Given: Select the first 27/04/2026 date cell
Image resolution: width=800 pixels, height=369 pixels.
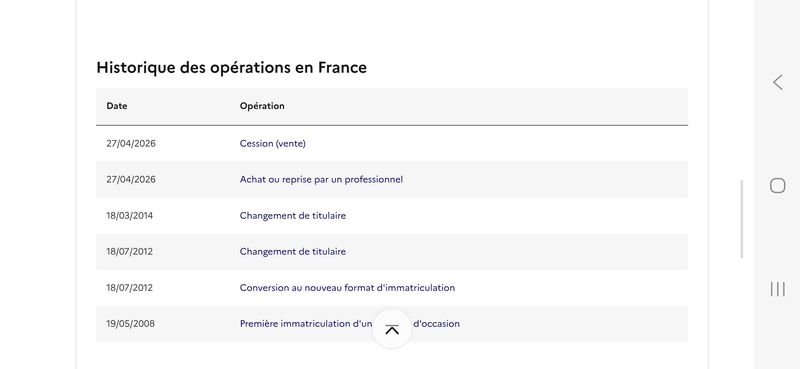Looking at the screenshot, I should tap(131, 143).
